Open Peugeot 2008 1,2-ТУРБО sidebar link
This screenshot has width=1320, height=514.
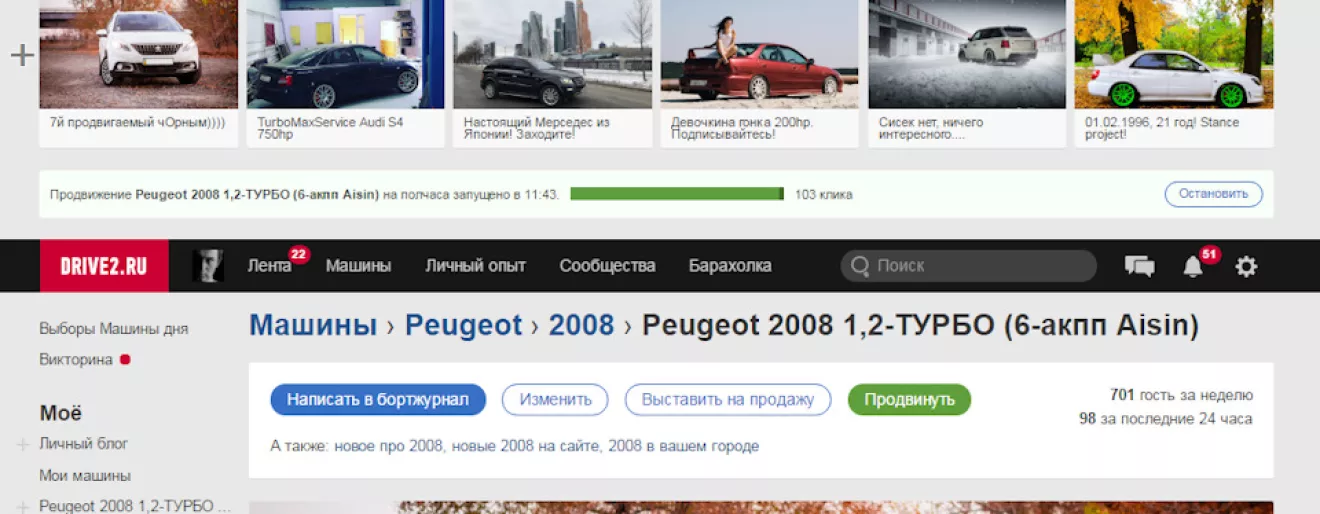135,506
